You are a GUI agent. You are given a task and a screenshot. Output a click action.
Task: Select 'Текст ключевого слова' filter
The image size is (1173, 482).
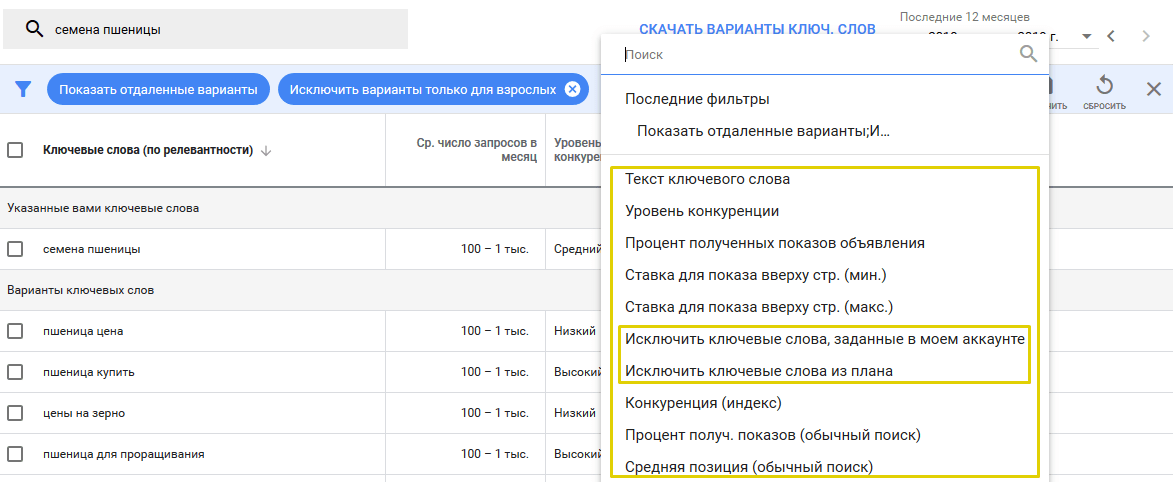click(x=707, y=179)
